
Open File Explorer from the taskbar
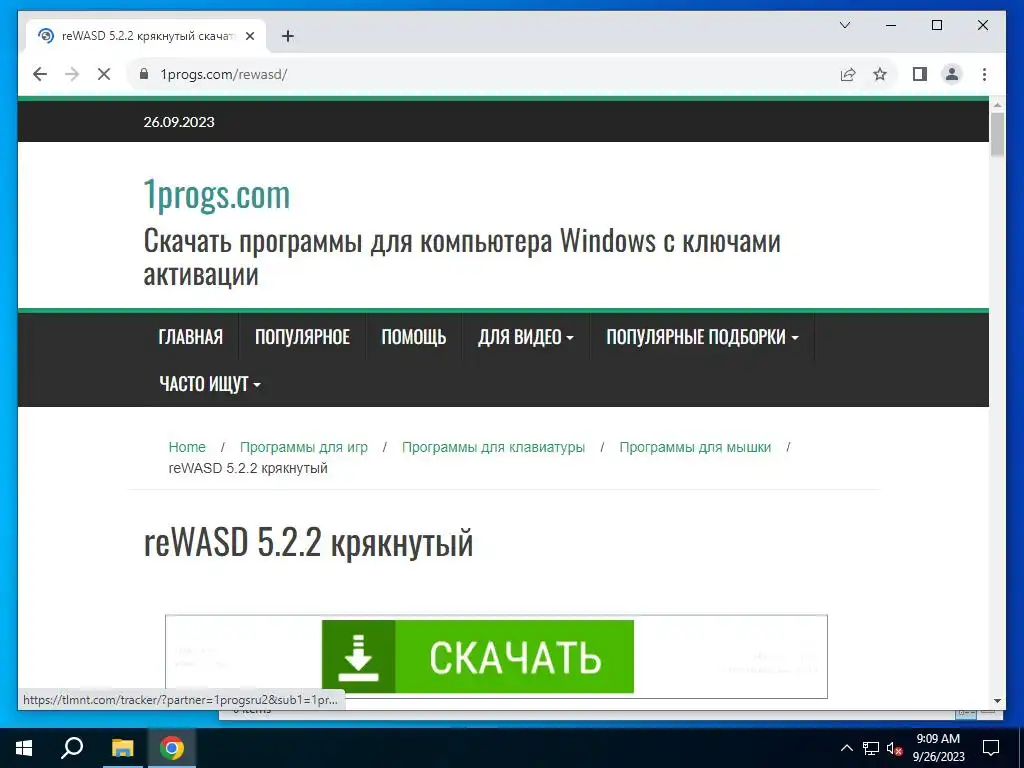[122, 748]
